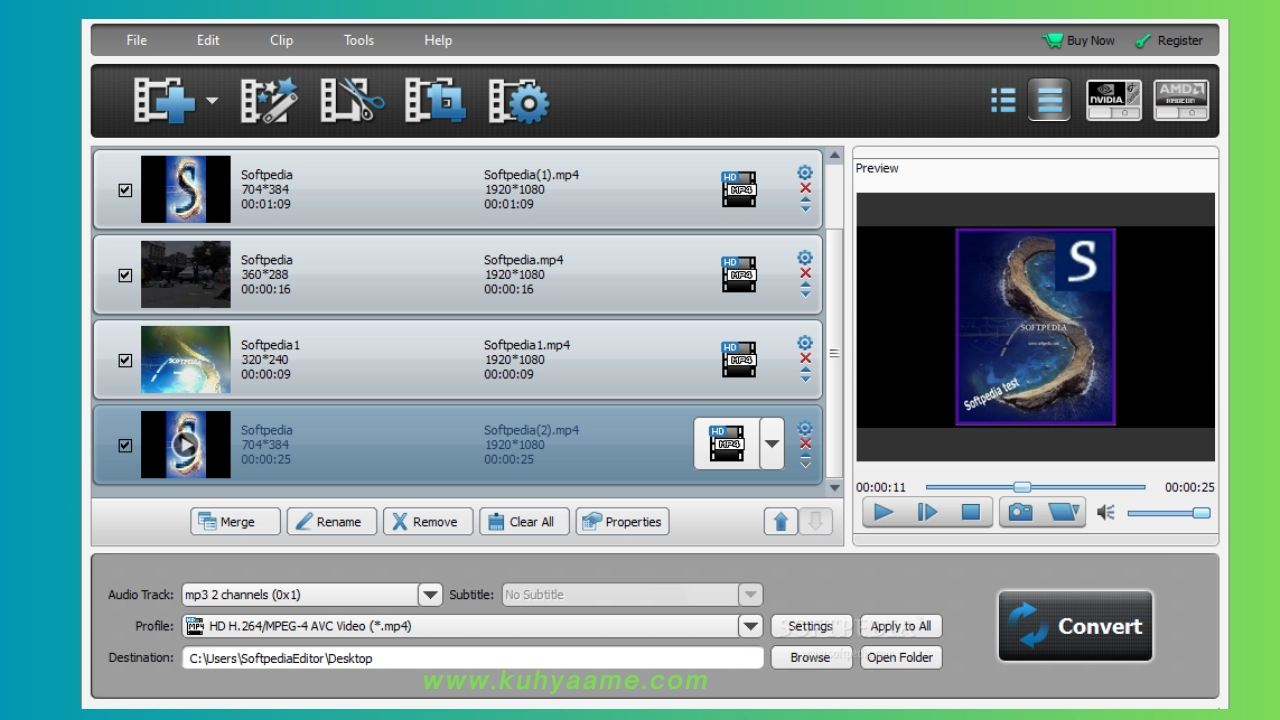Click file list scrollbar up arrow
1280x720 pixels.
coord(834,156)
